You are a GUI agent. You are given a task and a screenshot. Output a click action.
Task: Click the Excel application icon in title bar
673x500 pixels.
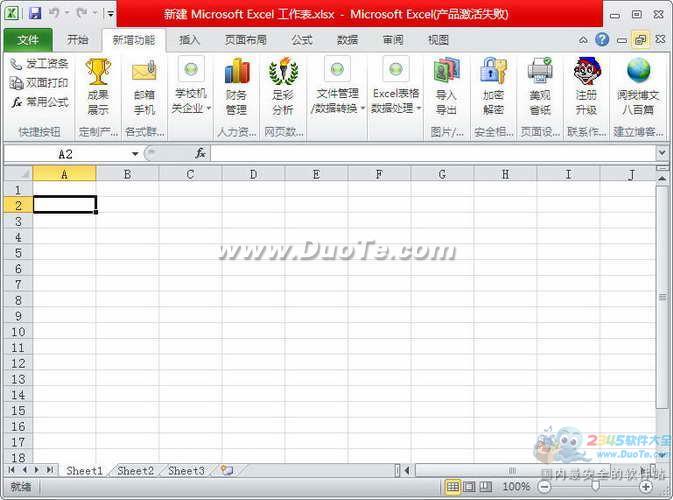[x=12, y=13]
